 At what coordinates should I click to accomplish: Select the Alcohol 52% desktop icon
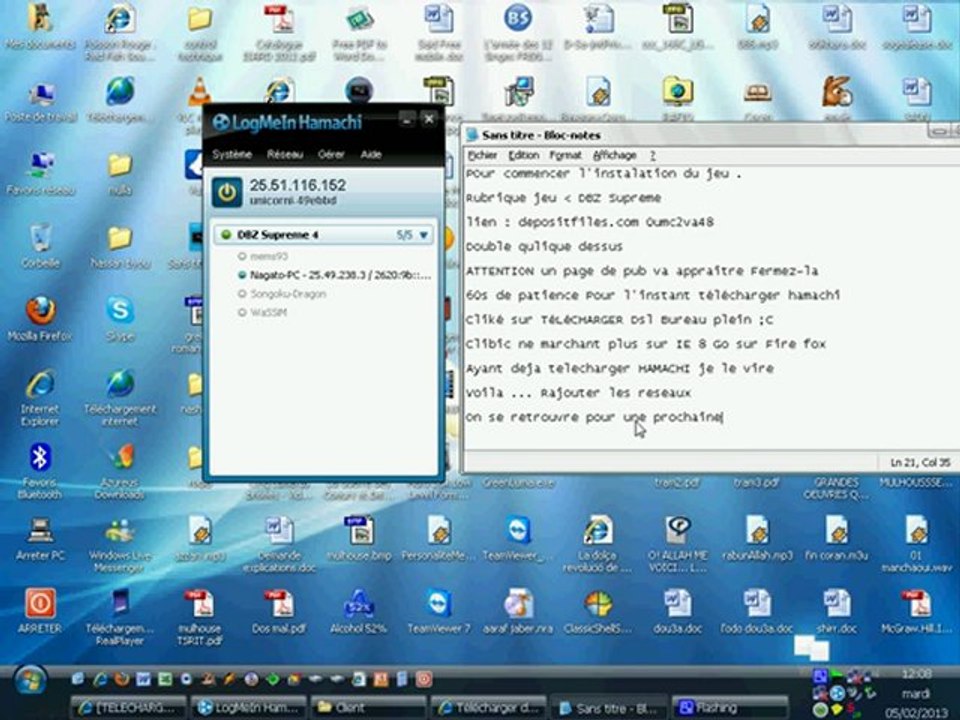pos(359,610)
